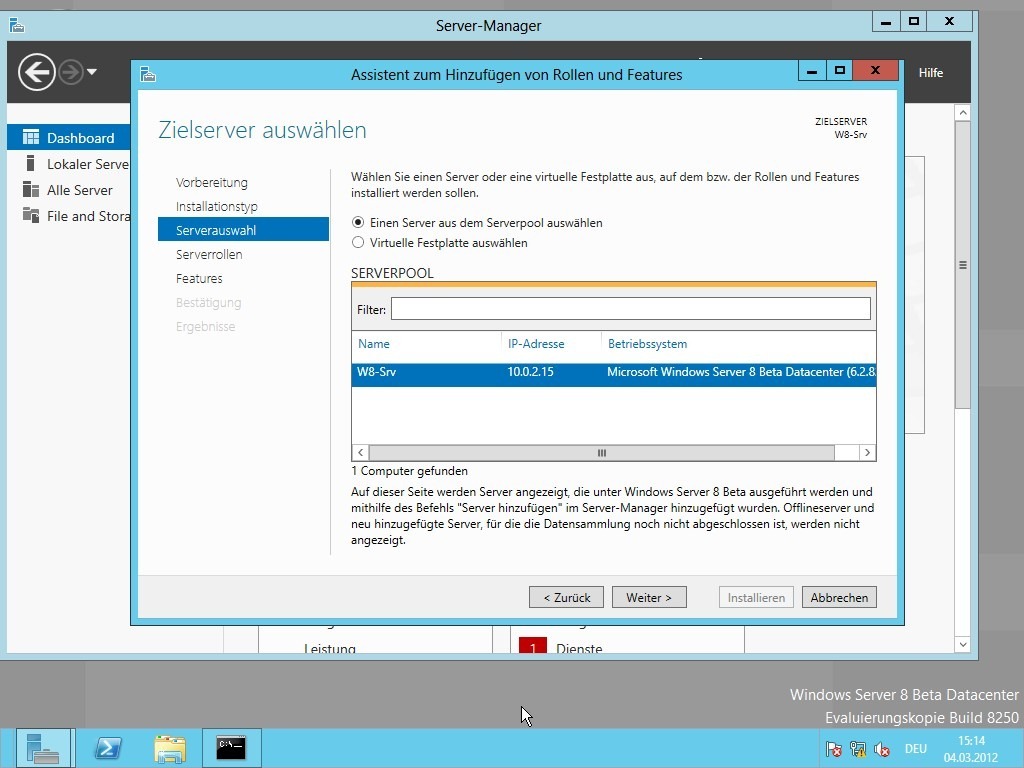Click the Abbrechen button
Viewport: 1024px width, 768px height.
point(839,597)
